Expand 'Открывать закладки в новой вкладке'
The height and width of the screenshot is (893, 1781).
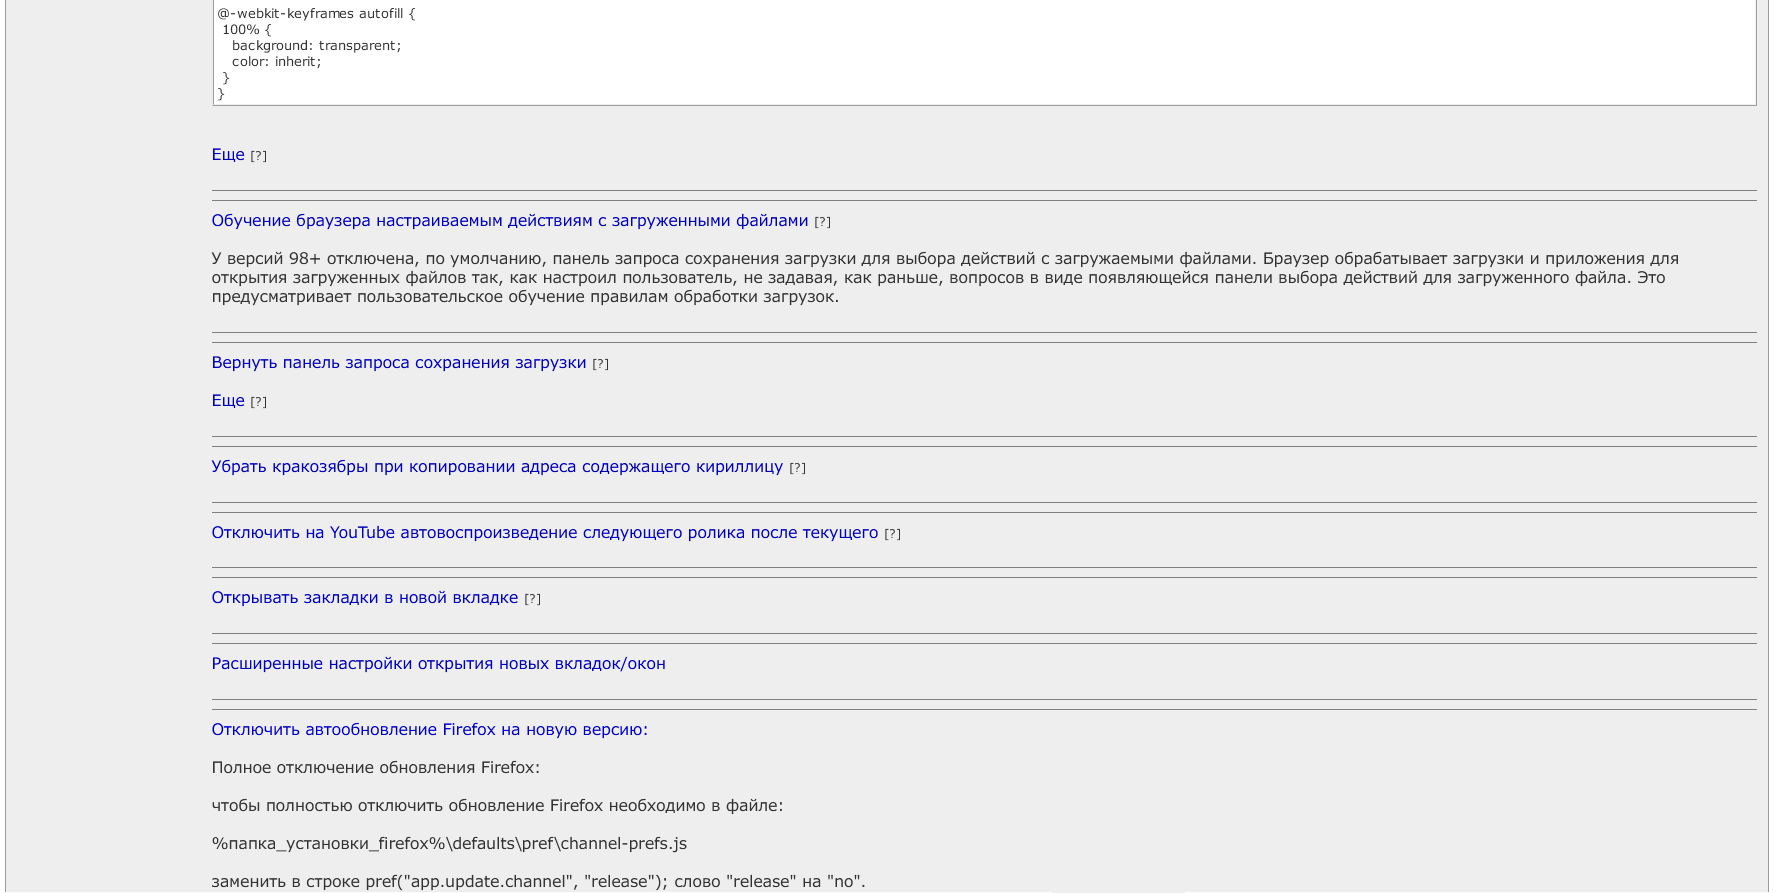pos(365,598)
